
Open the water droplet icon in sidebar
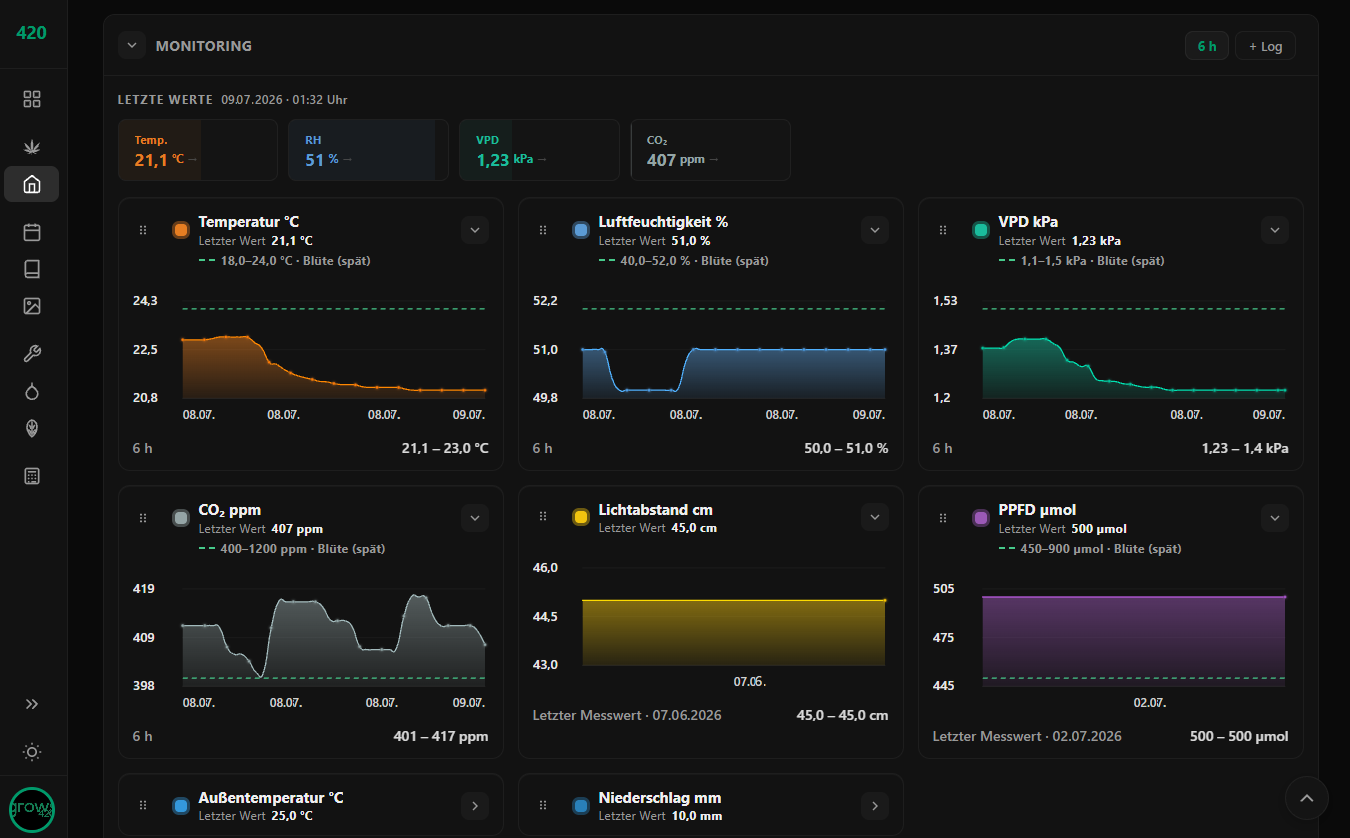[32, 391]
